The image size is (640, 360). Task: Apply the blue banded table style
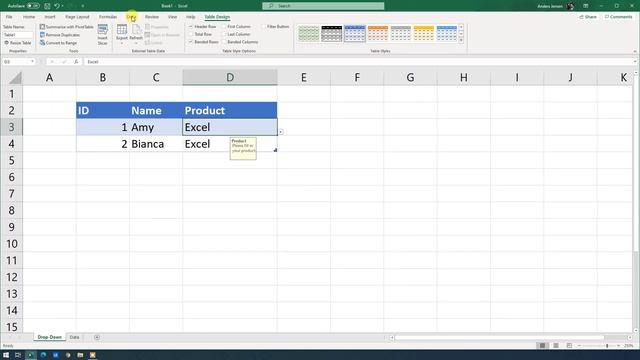[355, 33]
